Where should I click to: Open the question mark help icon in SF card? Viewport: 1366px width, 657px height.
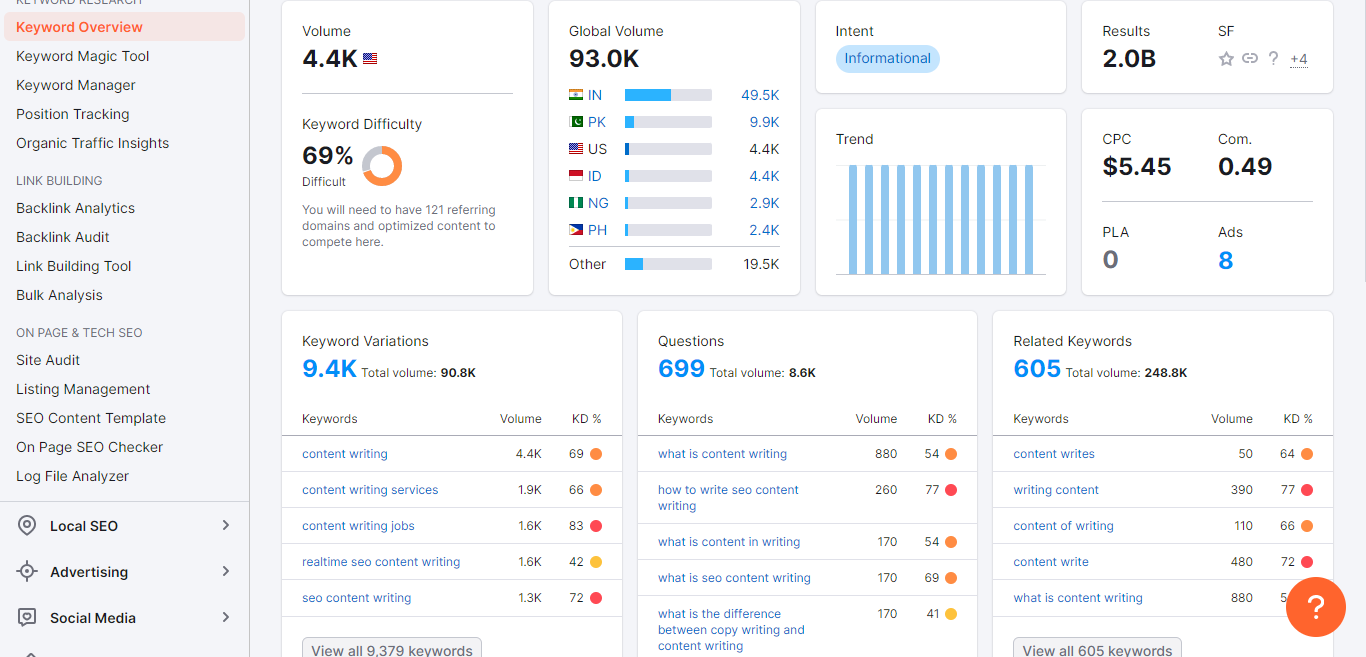point(1272,59)
